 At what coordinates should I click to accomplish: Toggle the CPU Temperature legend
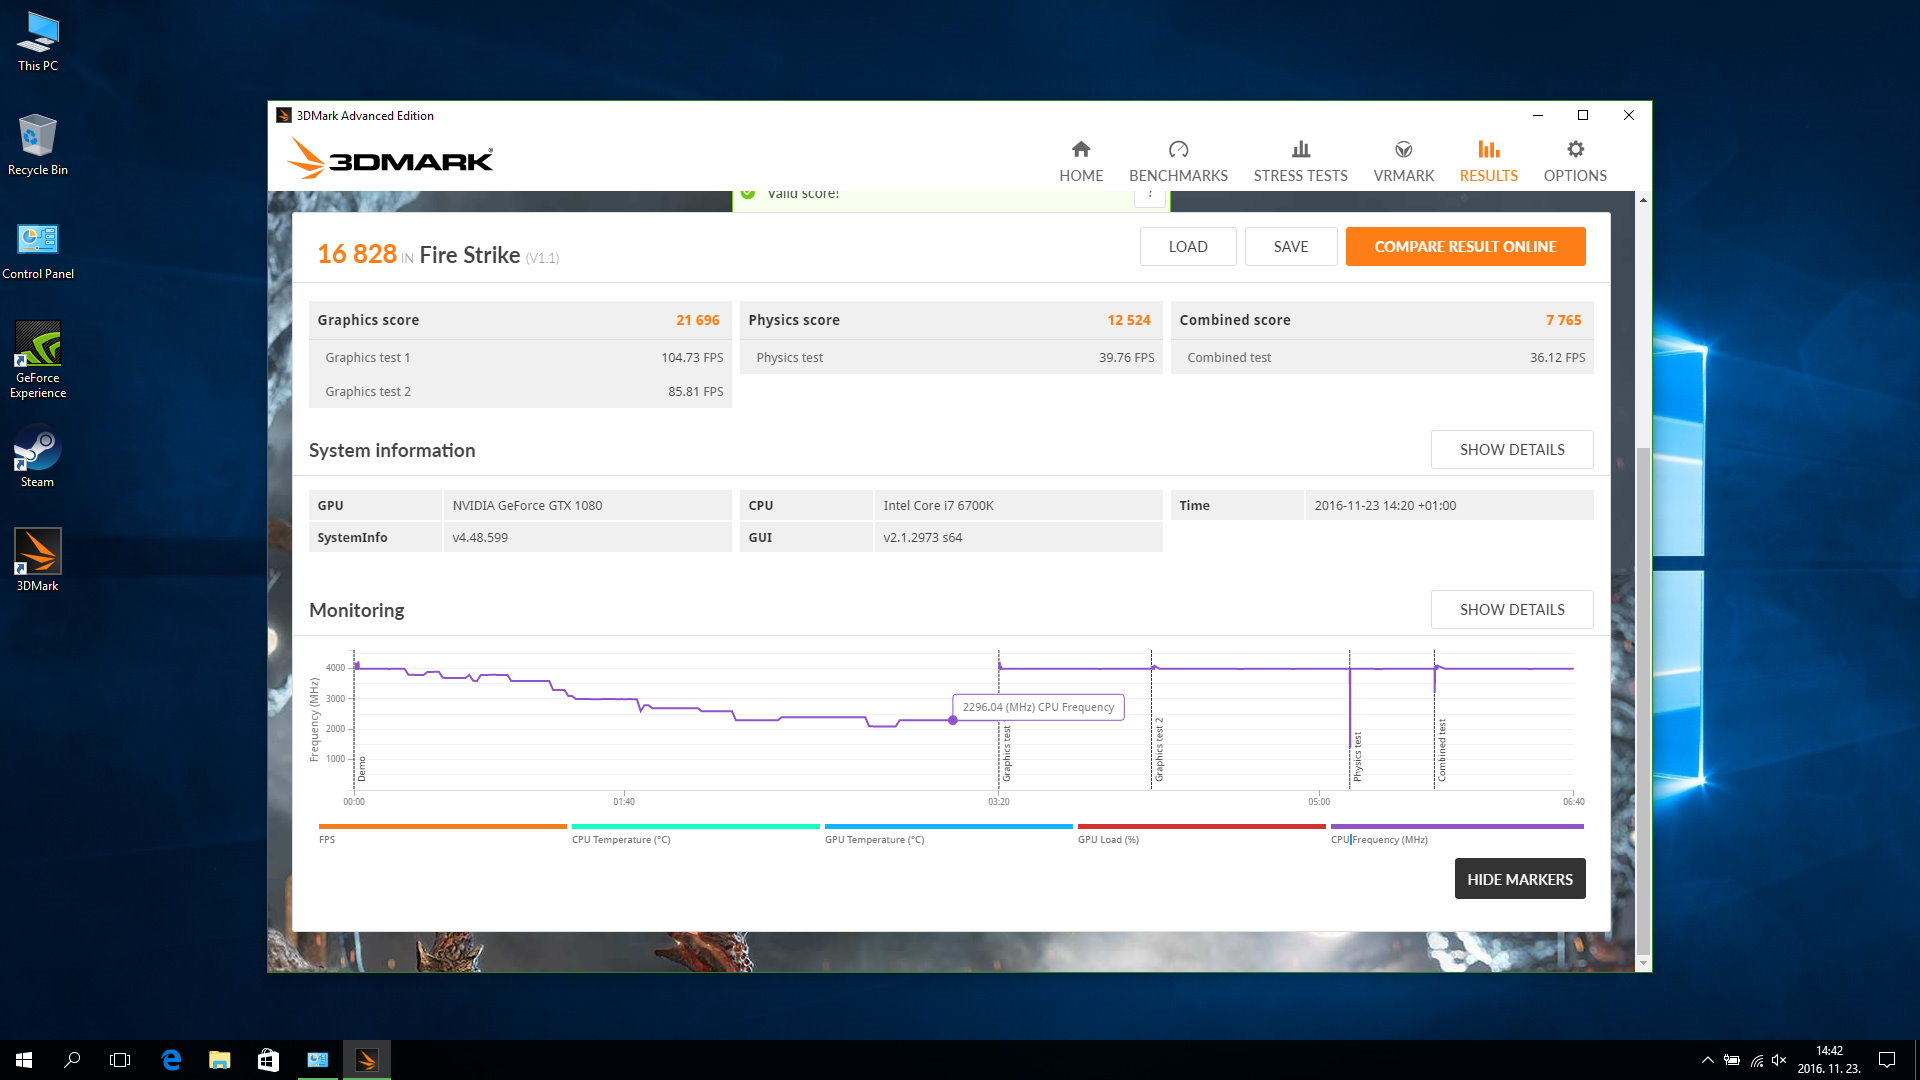click(x=695, y=834)
